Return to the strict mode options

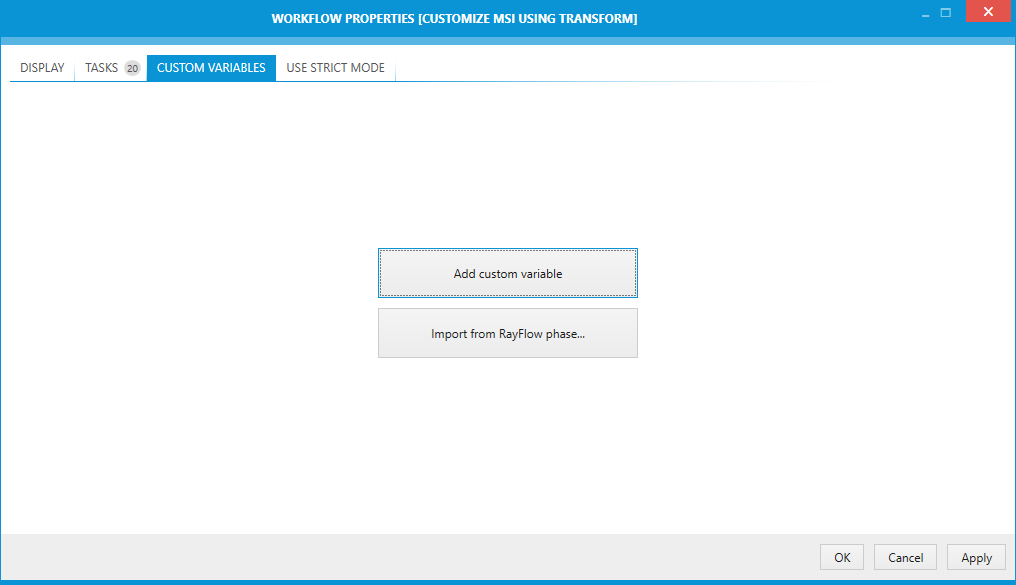(x=335, y=67)
